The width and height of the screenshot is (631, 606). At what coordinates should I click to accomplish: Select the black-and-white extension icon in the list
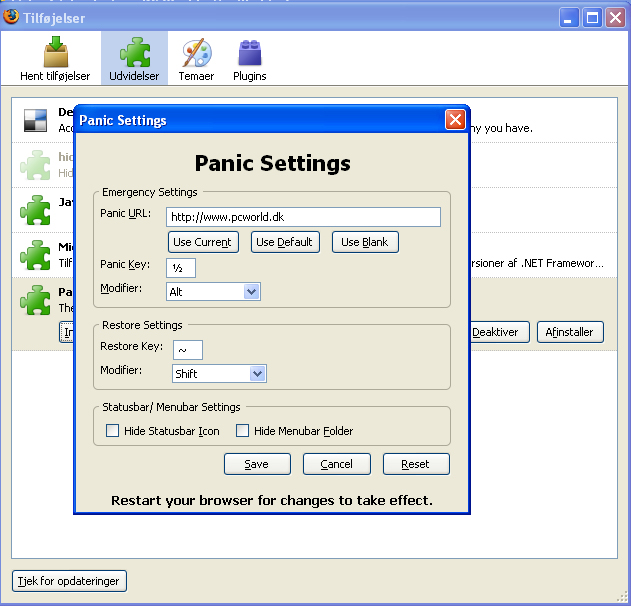pyautogui.click(x=35, y=120)
